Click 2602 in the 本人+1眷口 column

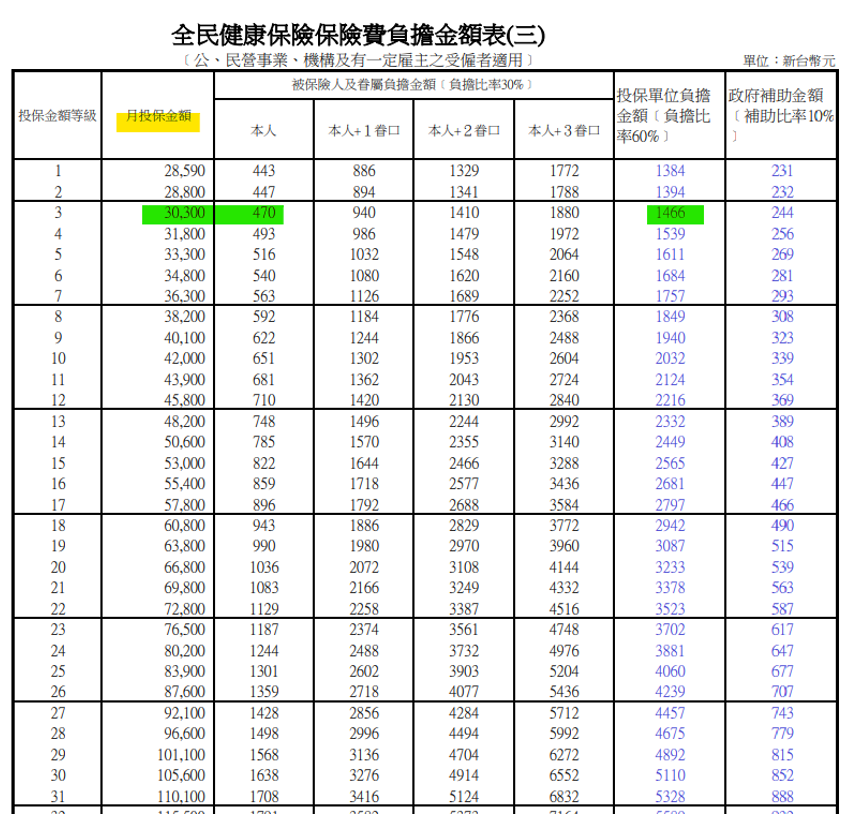pyautogui.click(x=364, y=671)
